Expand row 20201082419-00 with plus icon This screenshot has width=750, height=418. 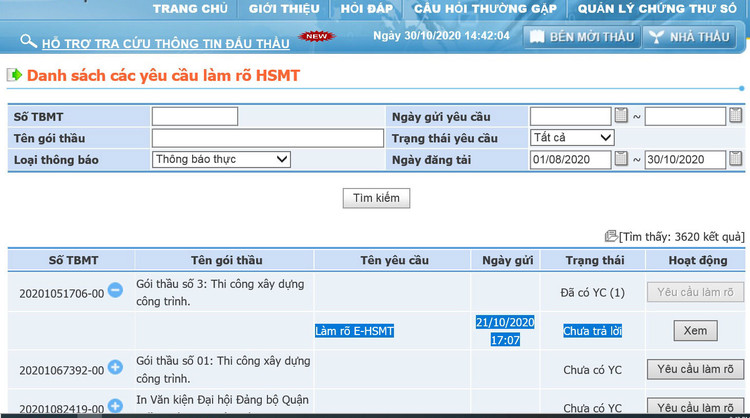(115, 406)
